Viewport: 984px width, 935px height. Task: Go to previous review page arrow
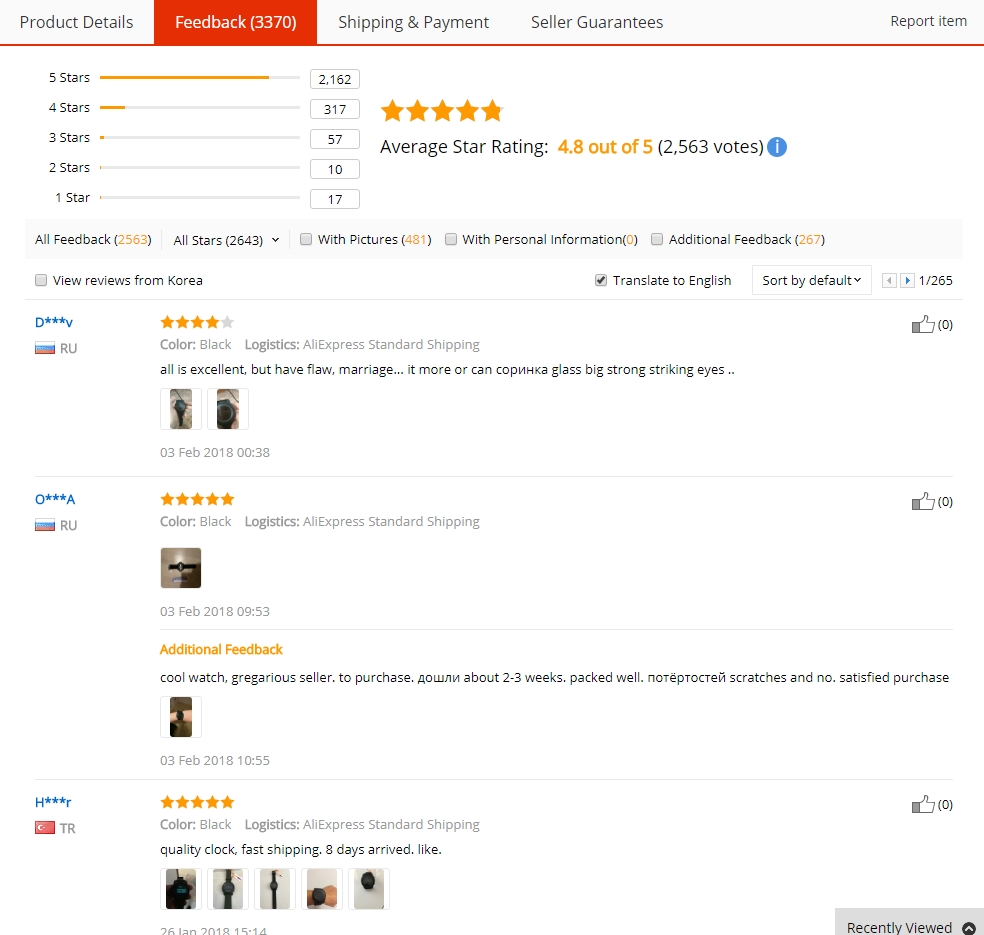click(x=889, y=281)
